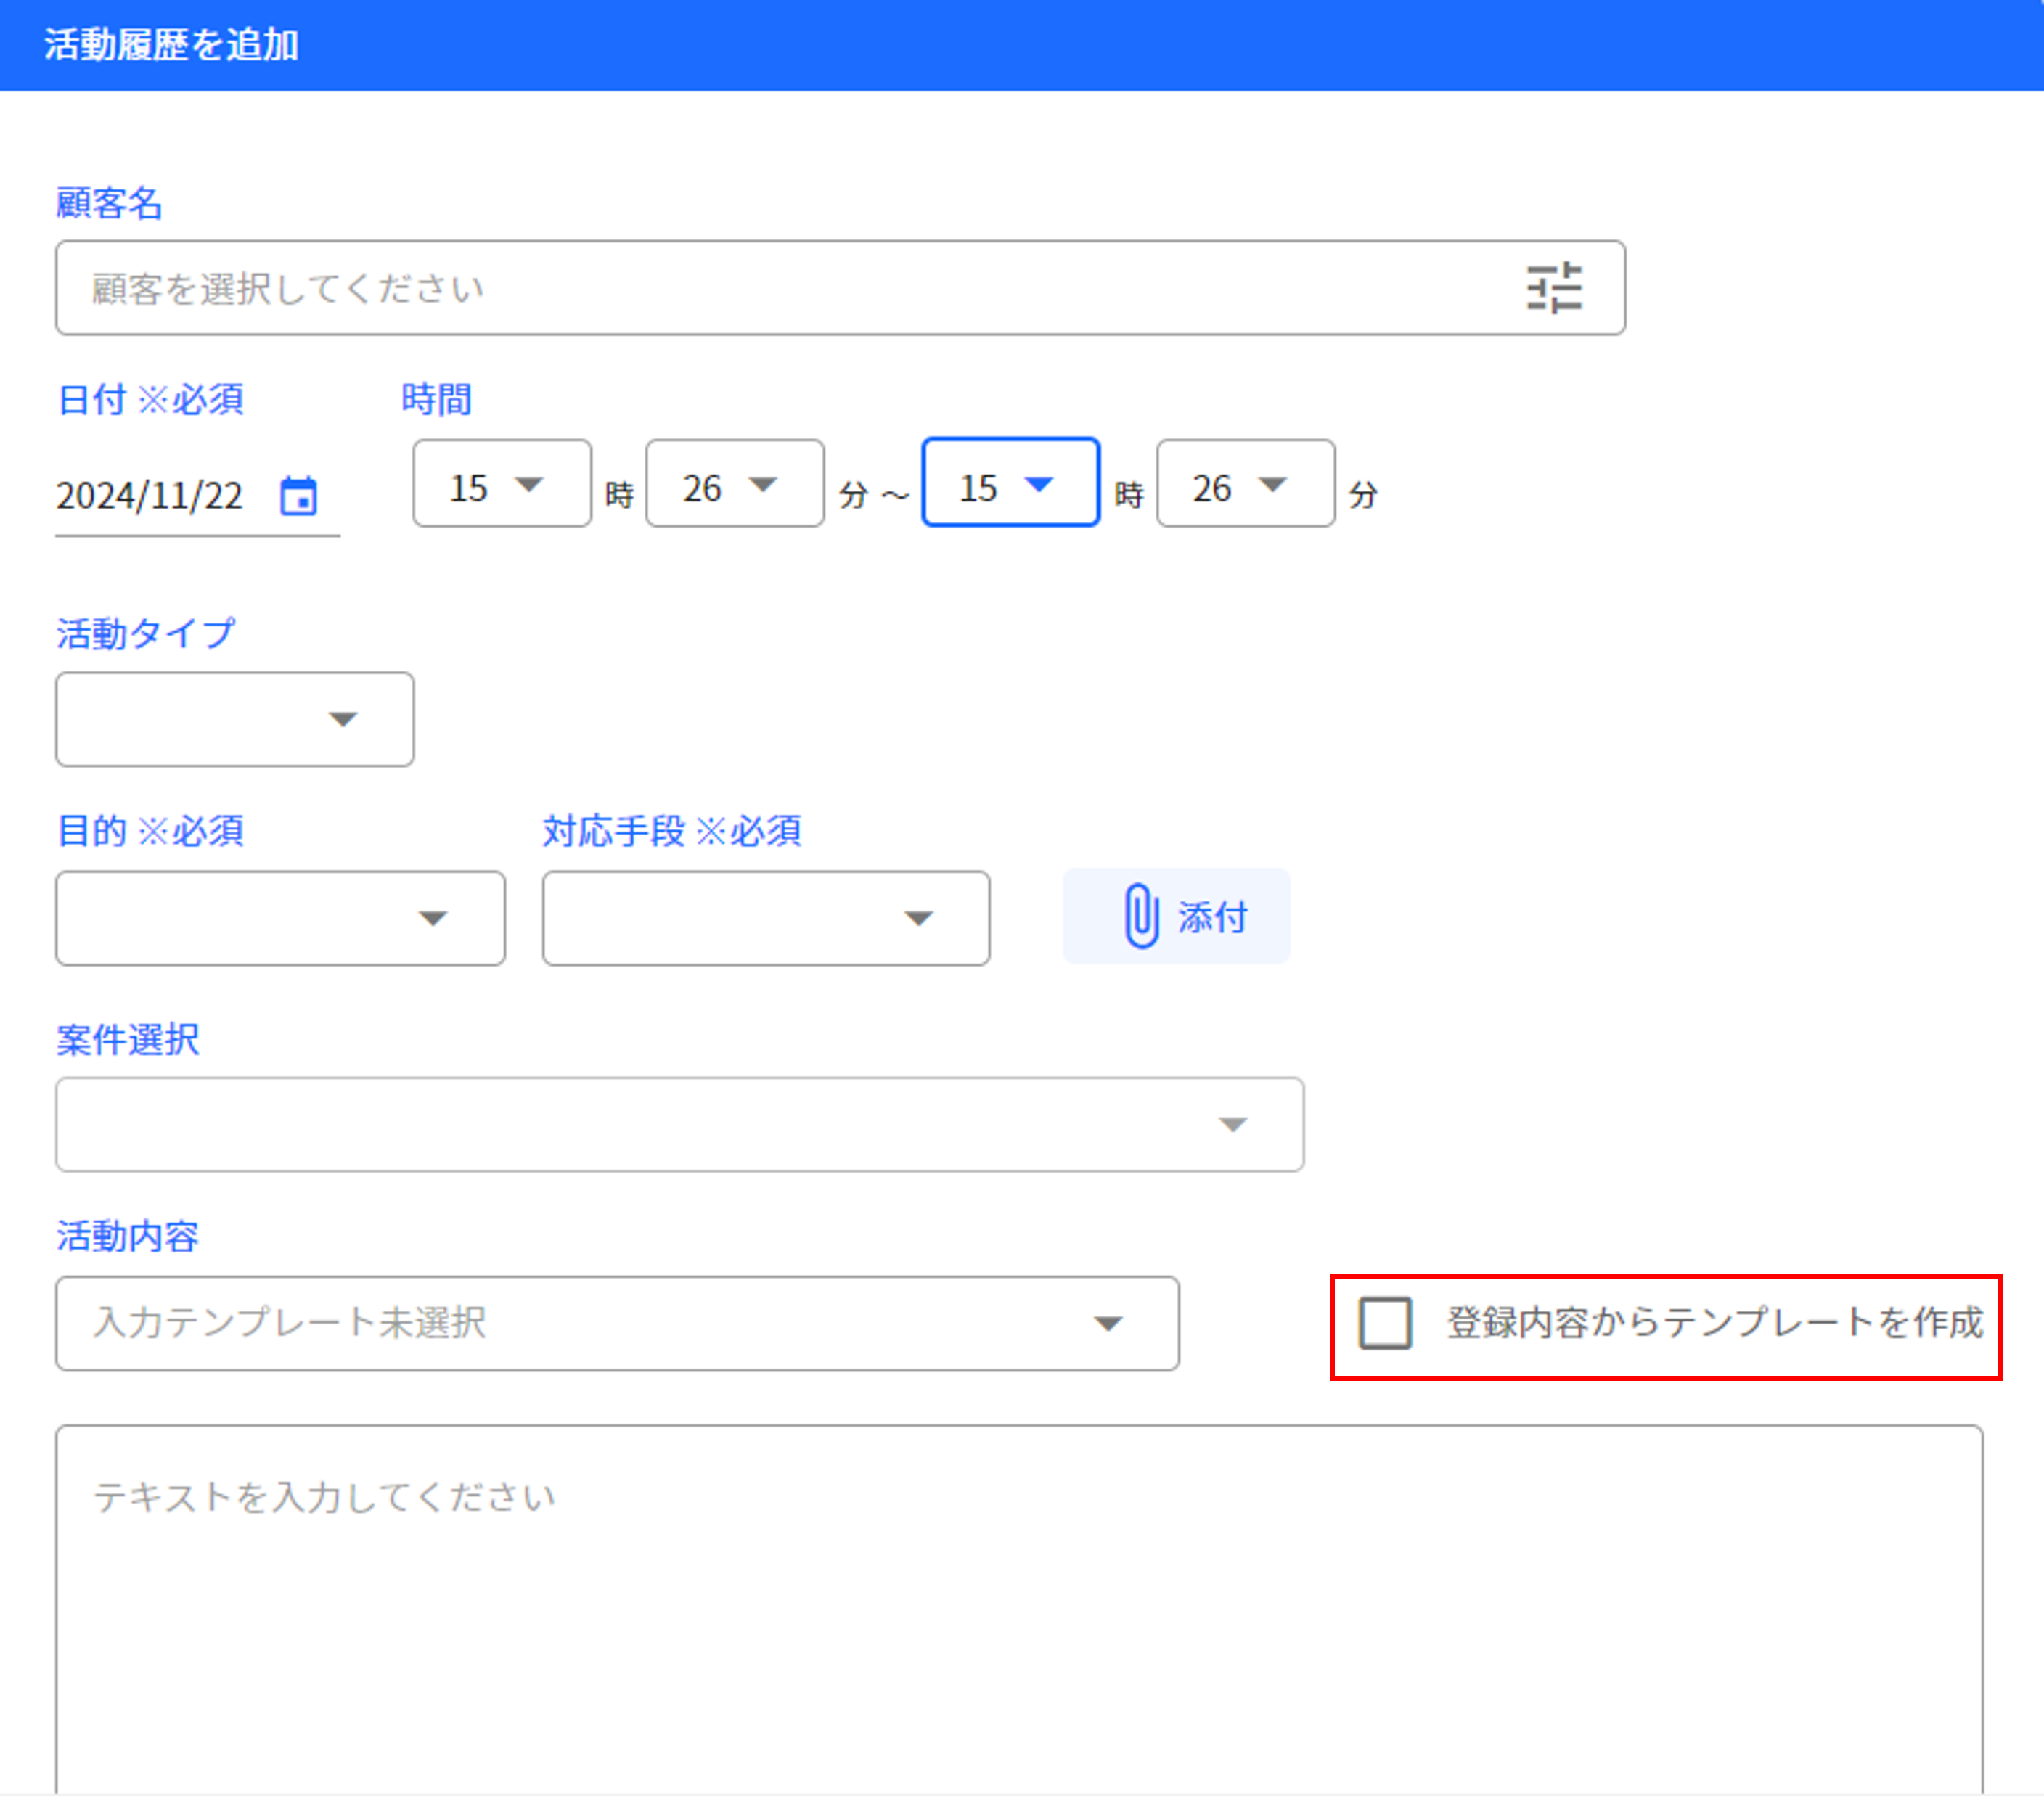The width and height of the screenshot is (2044, 1796).
Task: Click the paperclip 添付 attach button
Action: (x=1176, y=916)
